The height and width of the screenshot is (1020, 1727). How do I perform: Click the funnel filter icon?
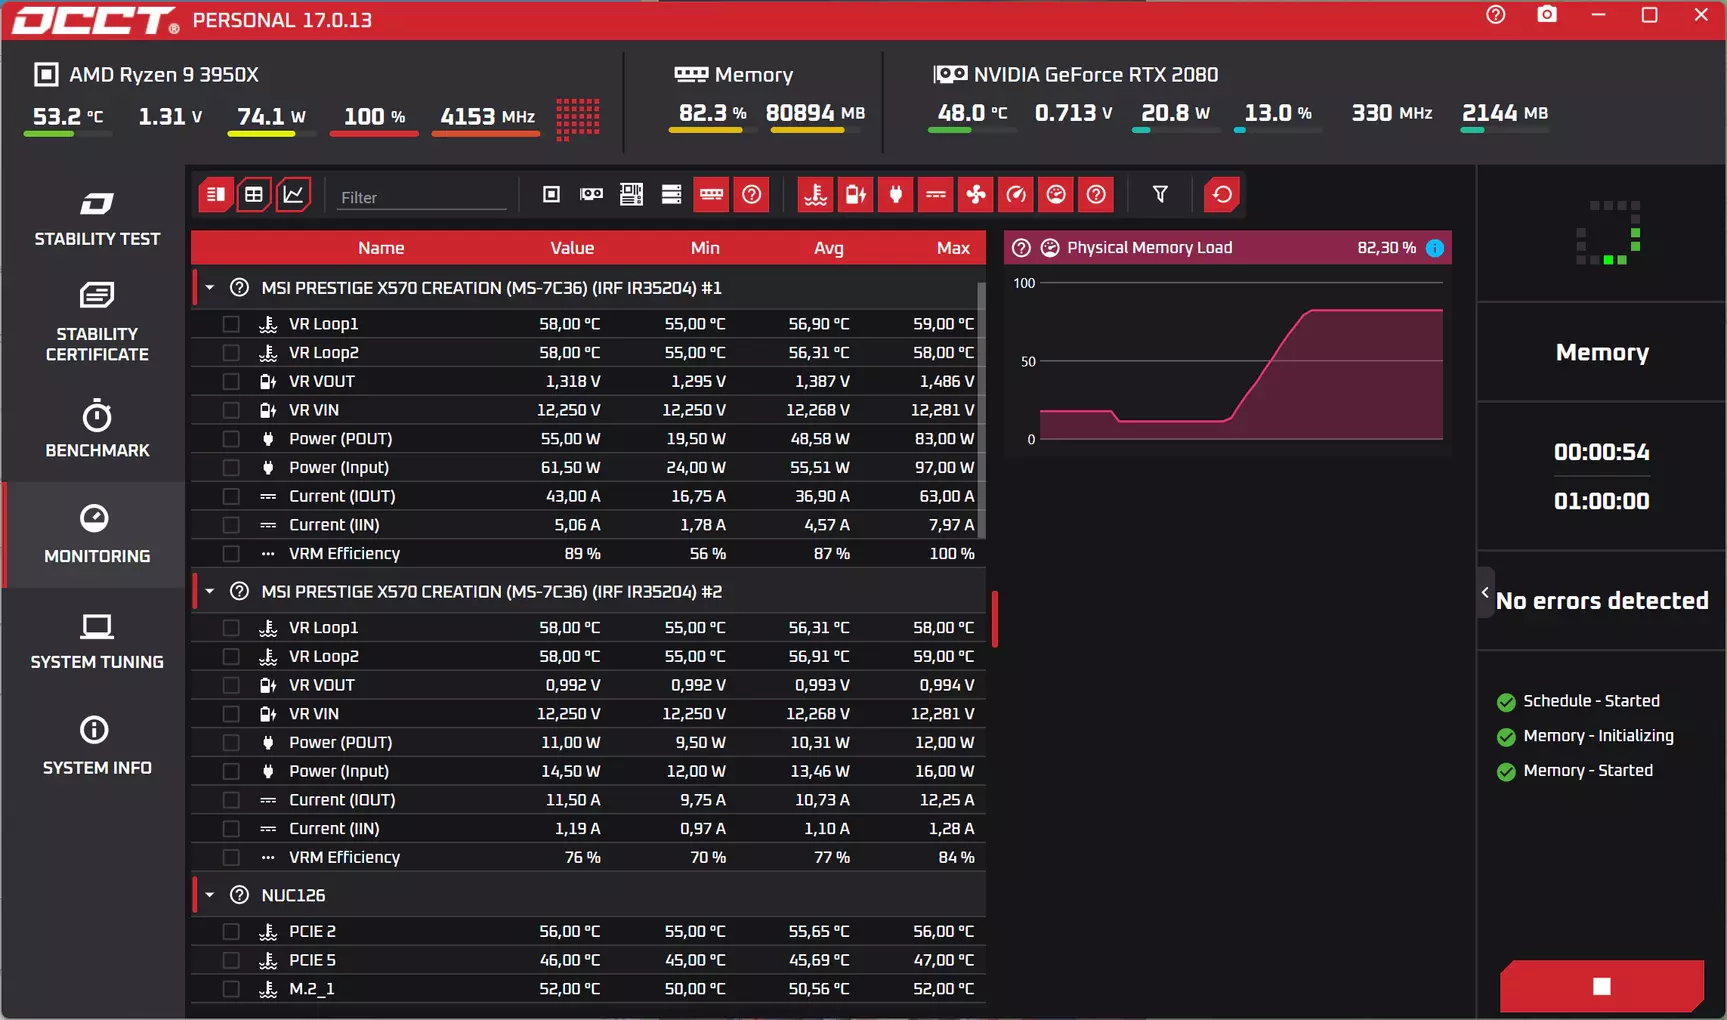(x=1160, y=195)
